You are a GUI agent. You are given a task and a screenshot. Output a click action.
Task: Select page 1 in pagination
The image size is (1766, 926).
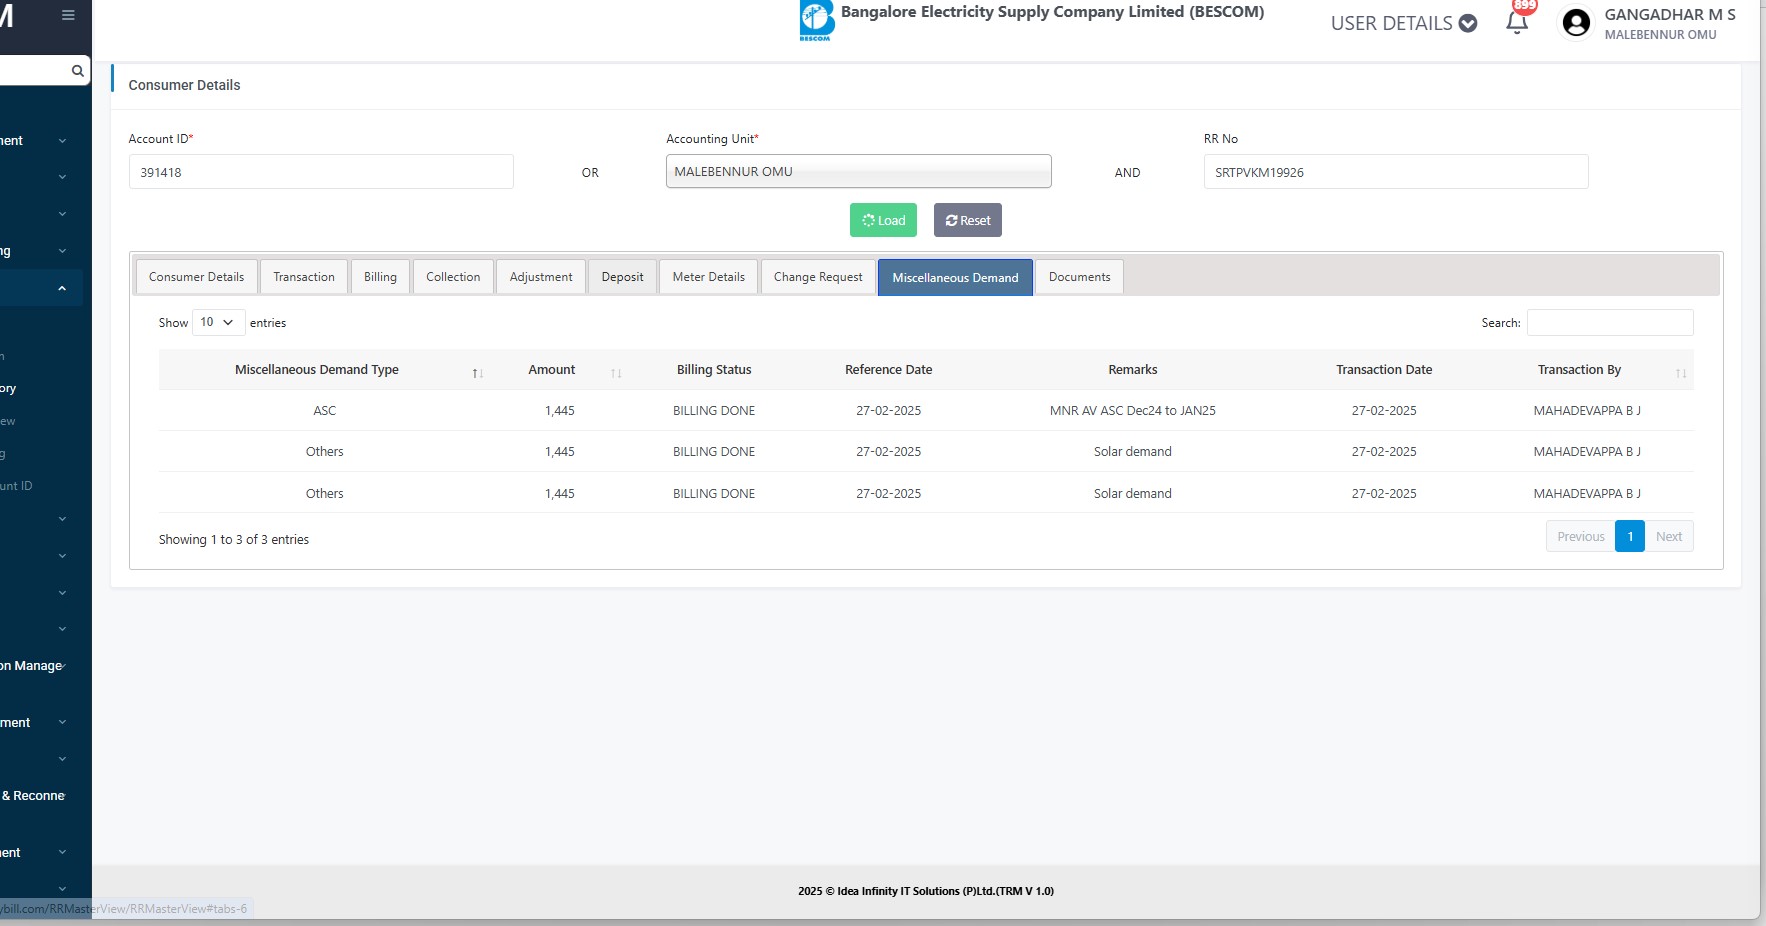click(x=1630, y=536)
